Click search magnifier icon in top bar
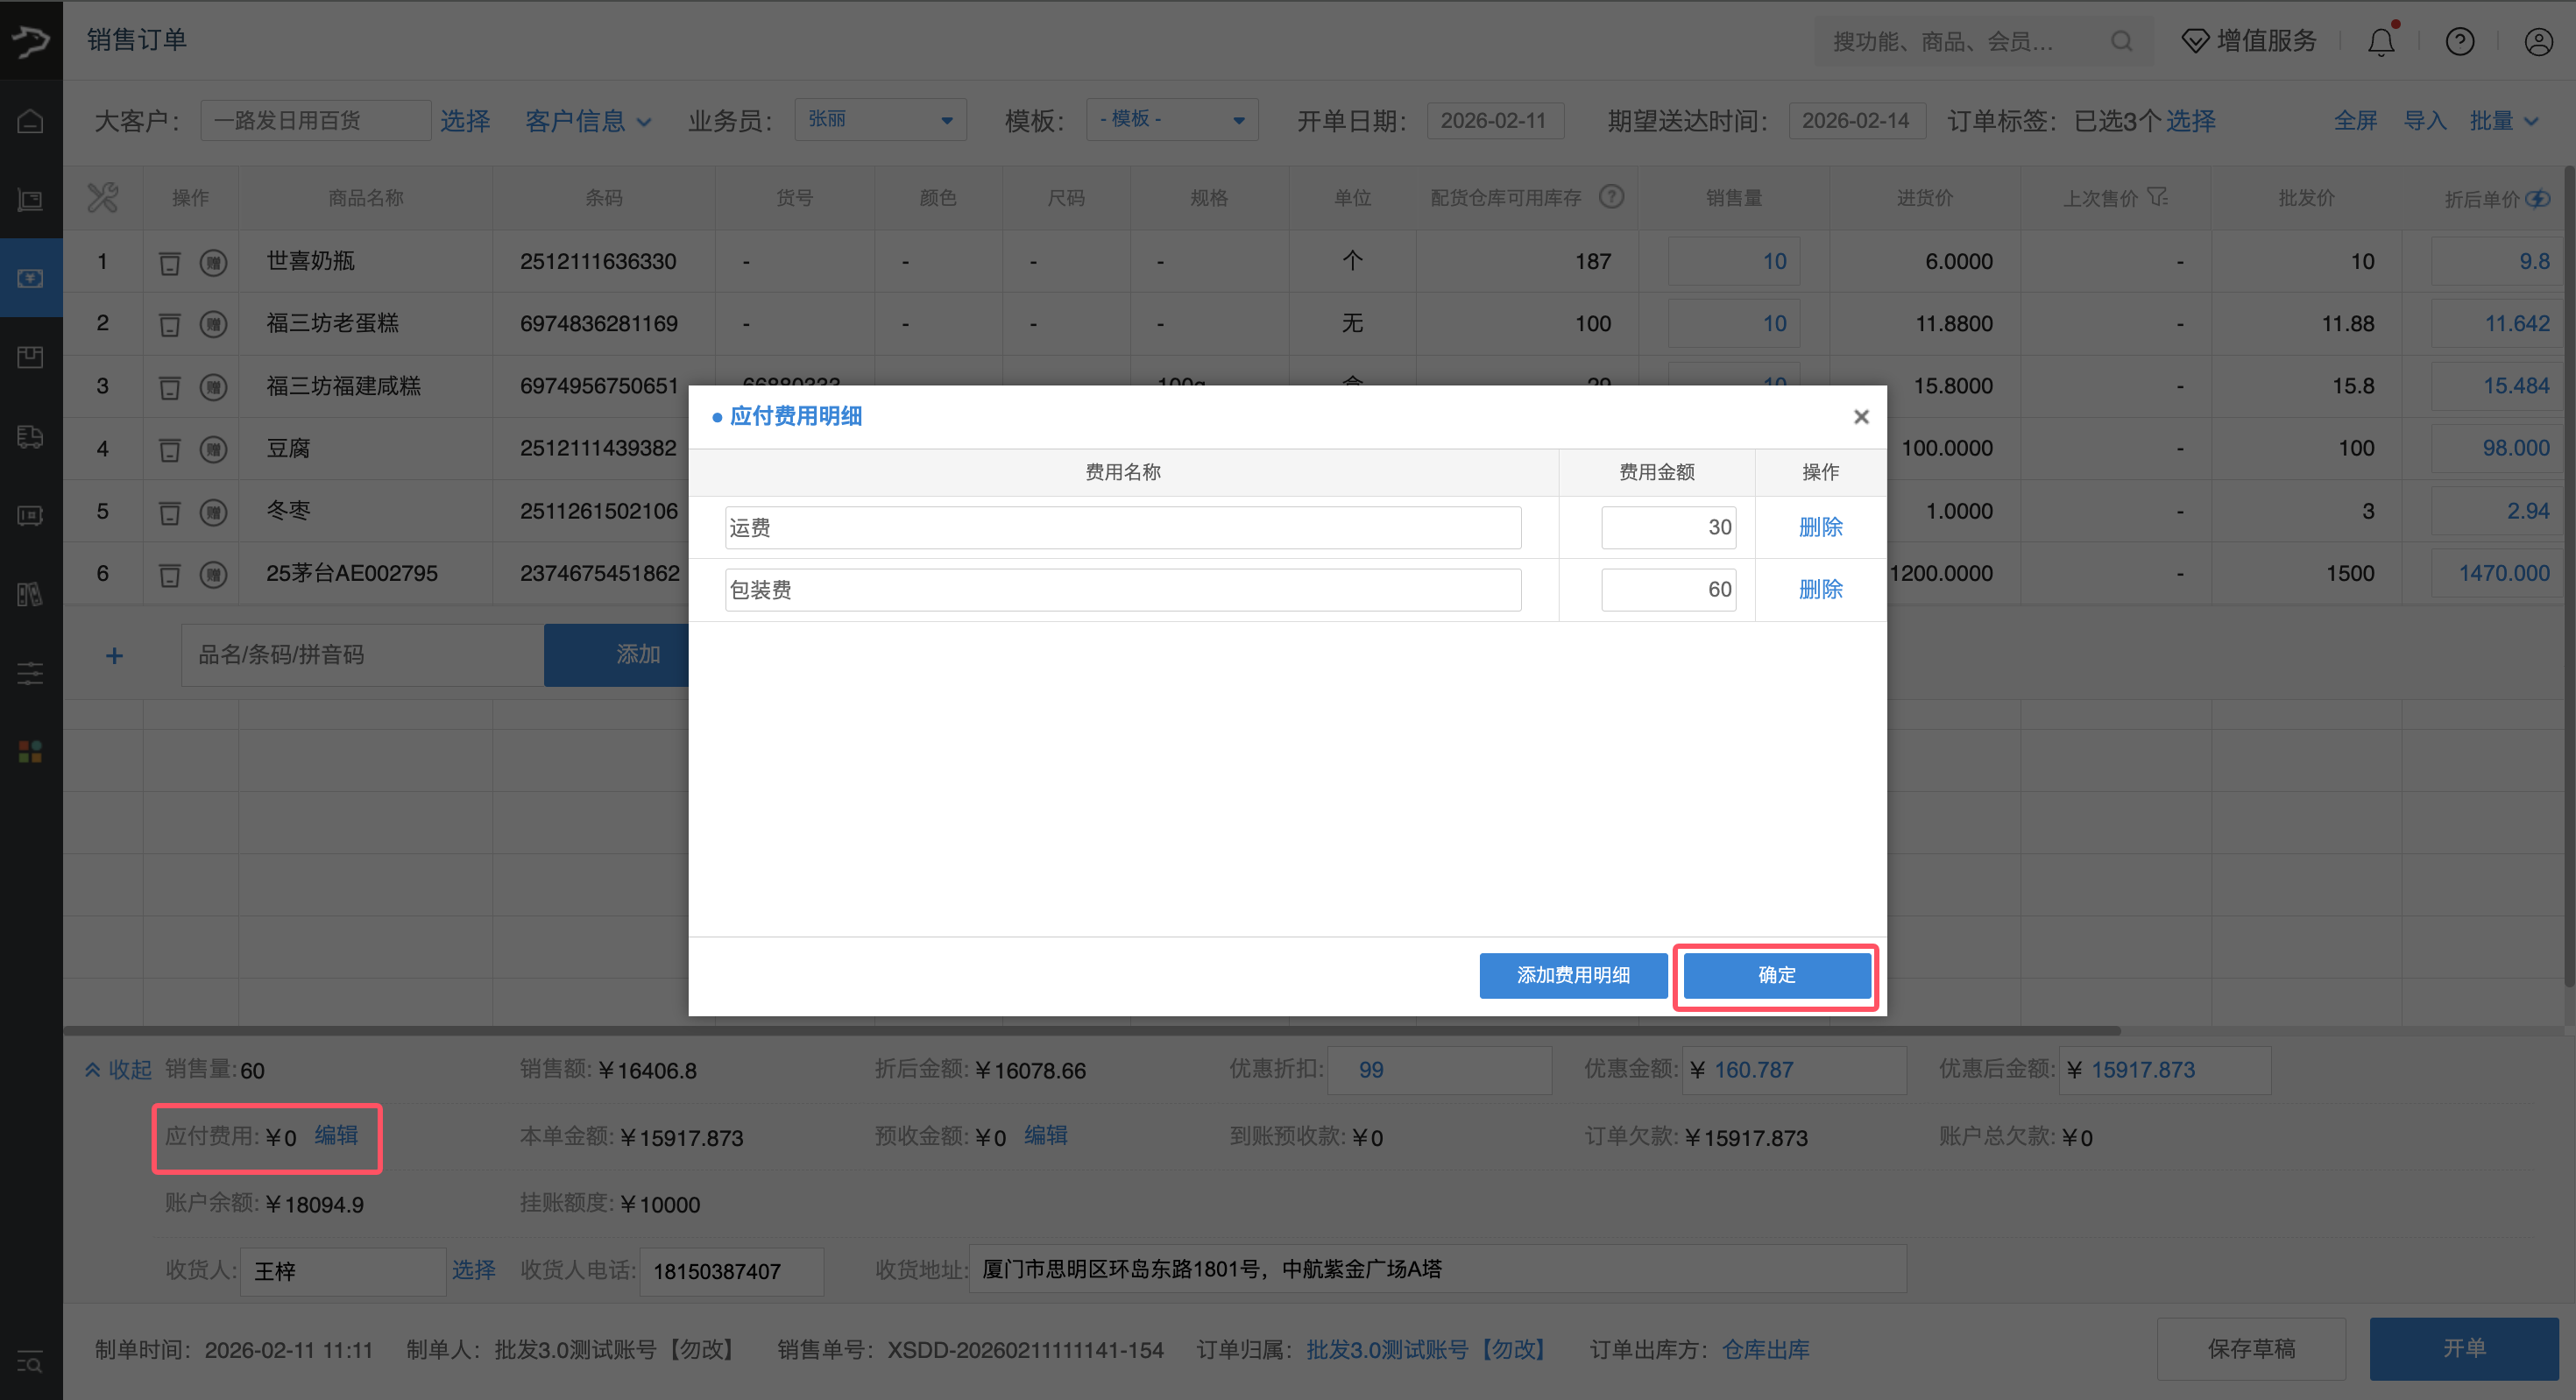The height and width of the screenshot is (1400, 2576). pyautogui.click(x=2121, y=42)
